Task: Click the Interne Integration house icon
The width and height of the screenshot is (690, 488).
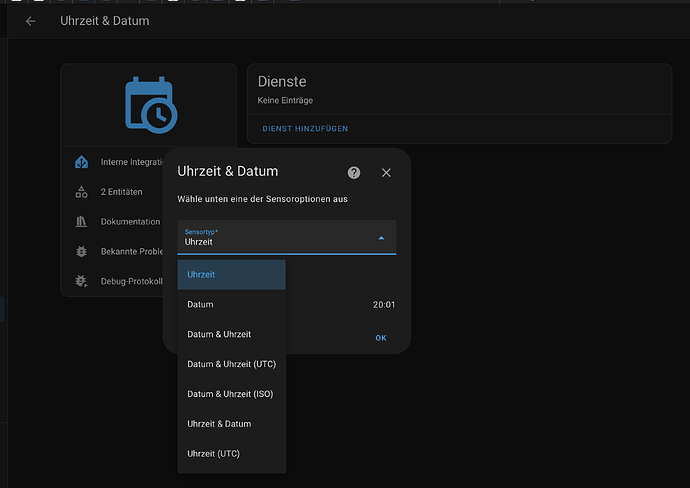Action: [x=81, y=162]
